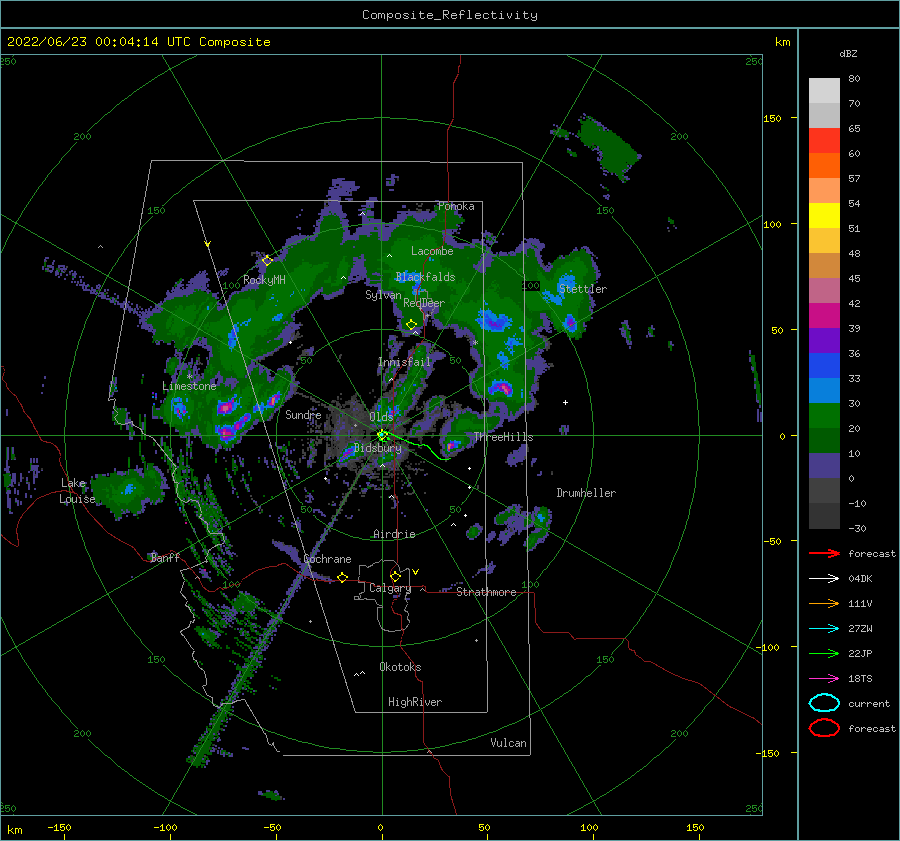The width and height of the screenshot is (900, 841).
Task: Select the orange 57-60 dBZ color swatch
Action: 824,166
